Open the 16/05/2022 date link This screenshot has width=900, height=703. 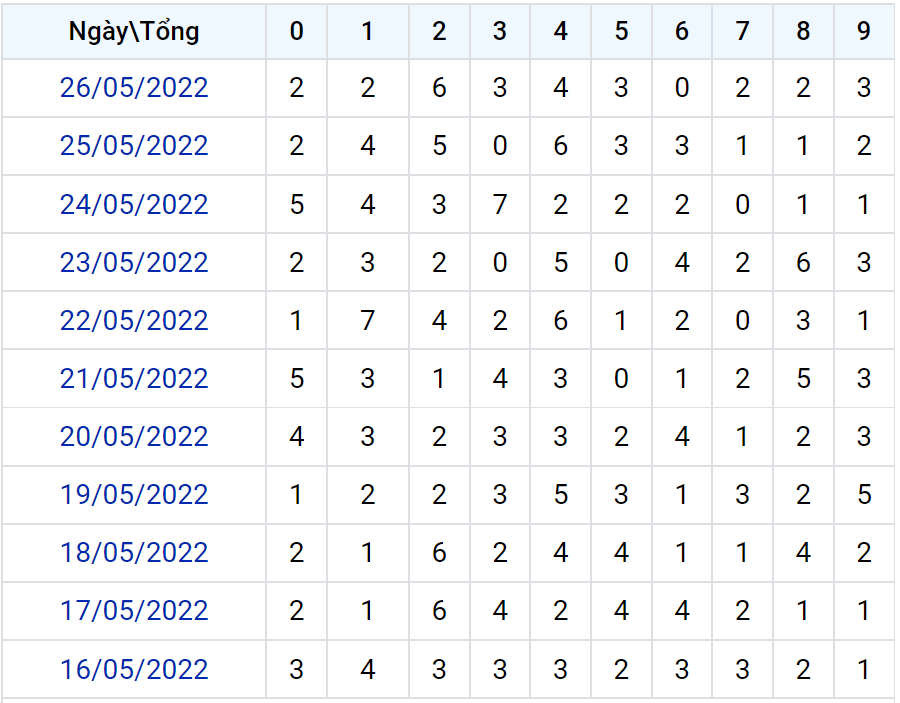pos(134,670)
